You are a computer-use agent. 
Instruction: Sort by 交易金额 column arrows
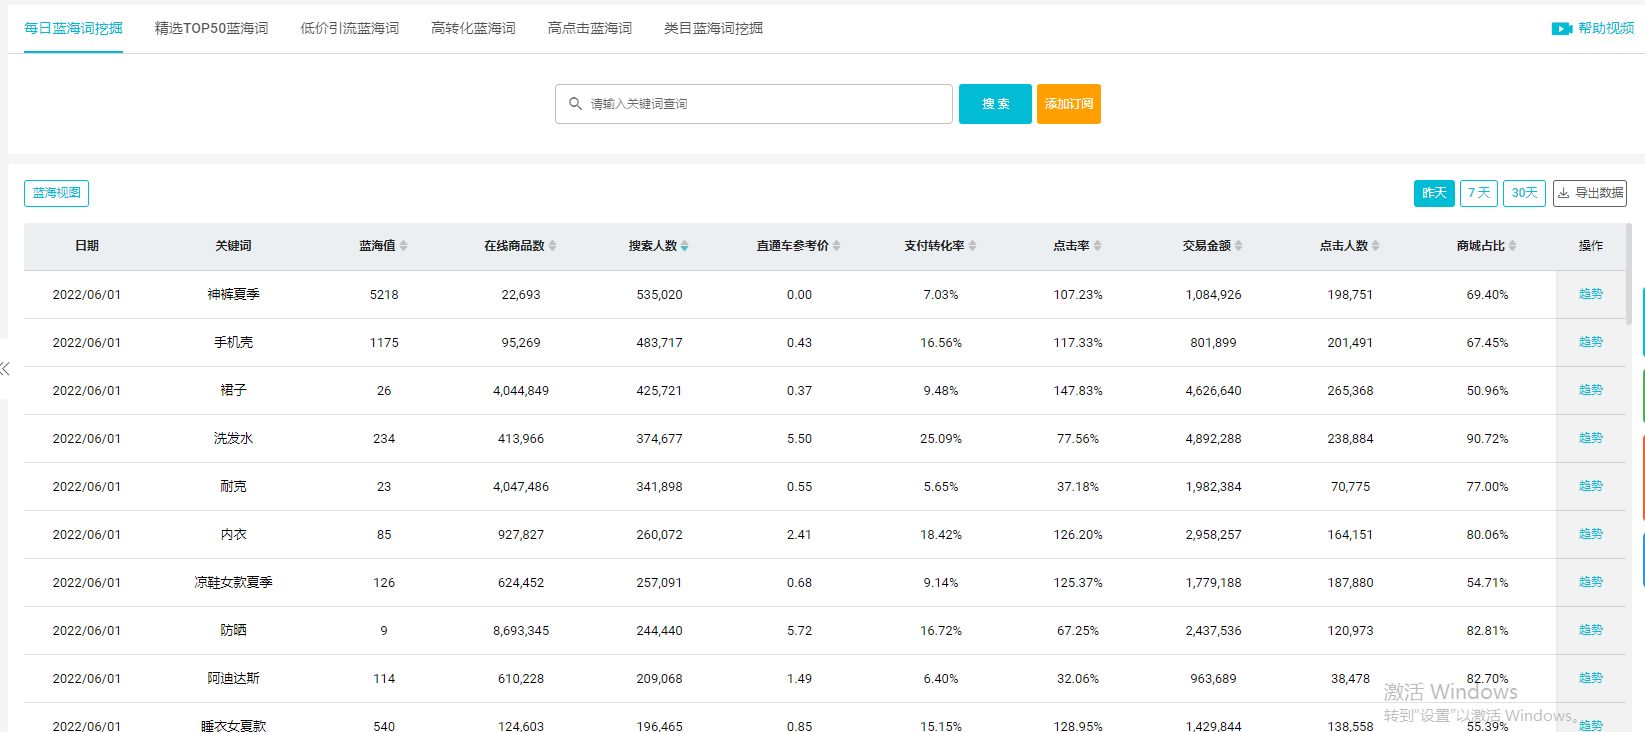[x=1238, y=246]
